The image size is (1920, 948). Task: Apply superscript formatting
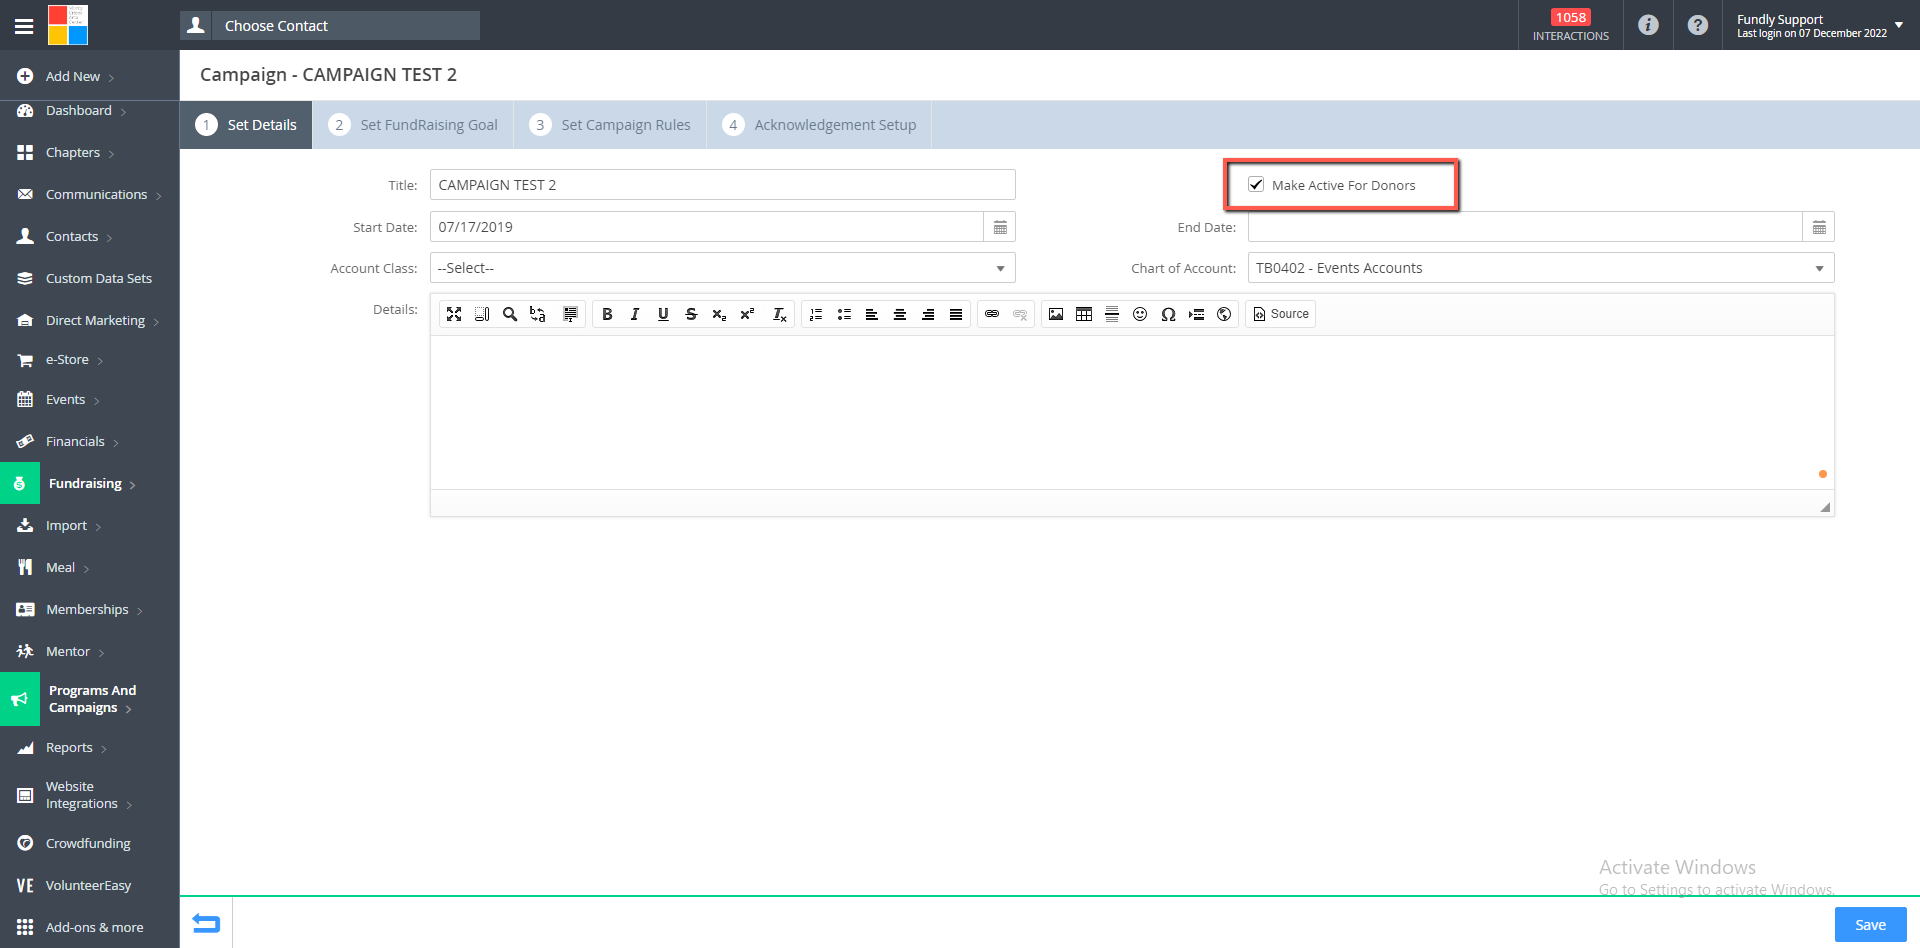[747, 314]
